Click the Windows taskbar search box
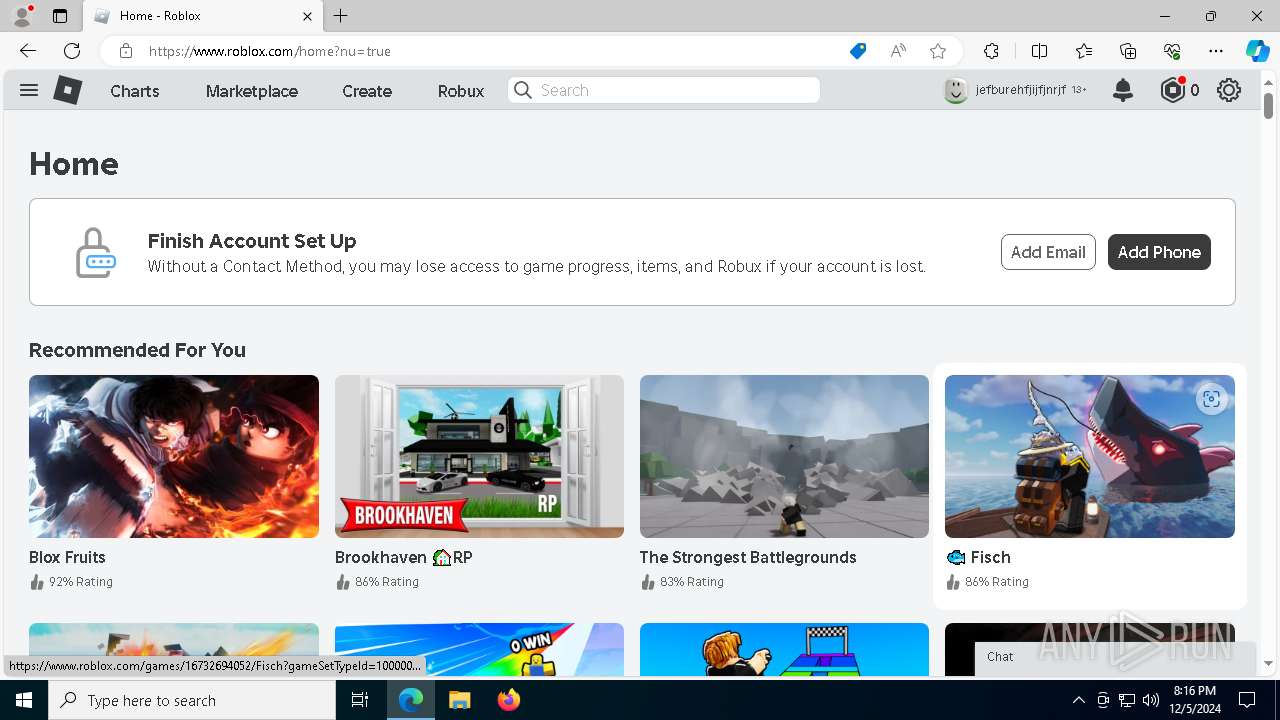The image size is (1280, 720). pos(192,700)
